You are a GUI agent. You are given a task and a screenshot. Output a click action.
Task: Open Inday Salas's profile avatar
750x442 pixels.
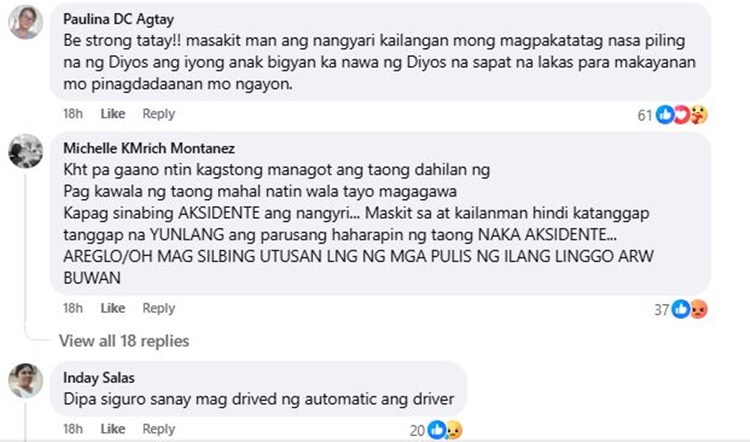26,381
